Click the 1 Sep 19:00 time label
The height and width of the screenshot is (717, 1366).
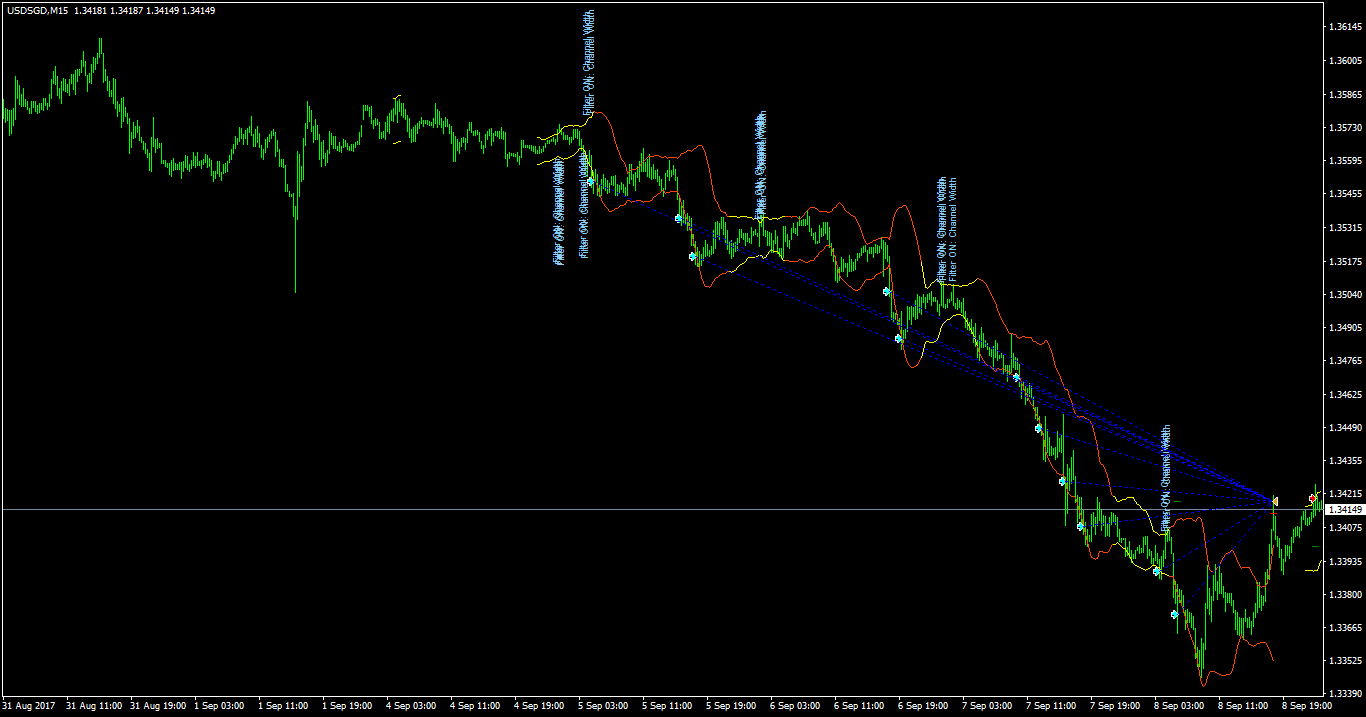(x=347, y=706)
